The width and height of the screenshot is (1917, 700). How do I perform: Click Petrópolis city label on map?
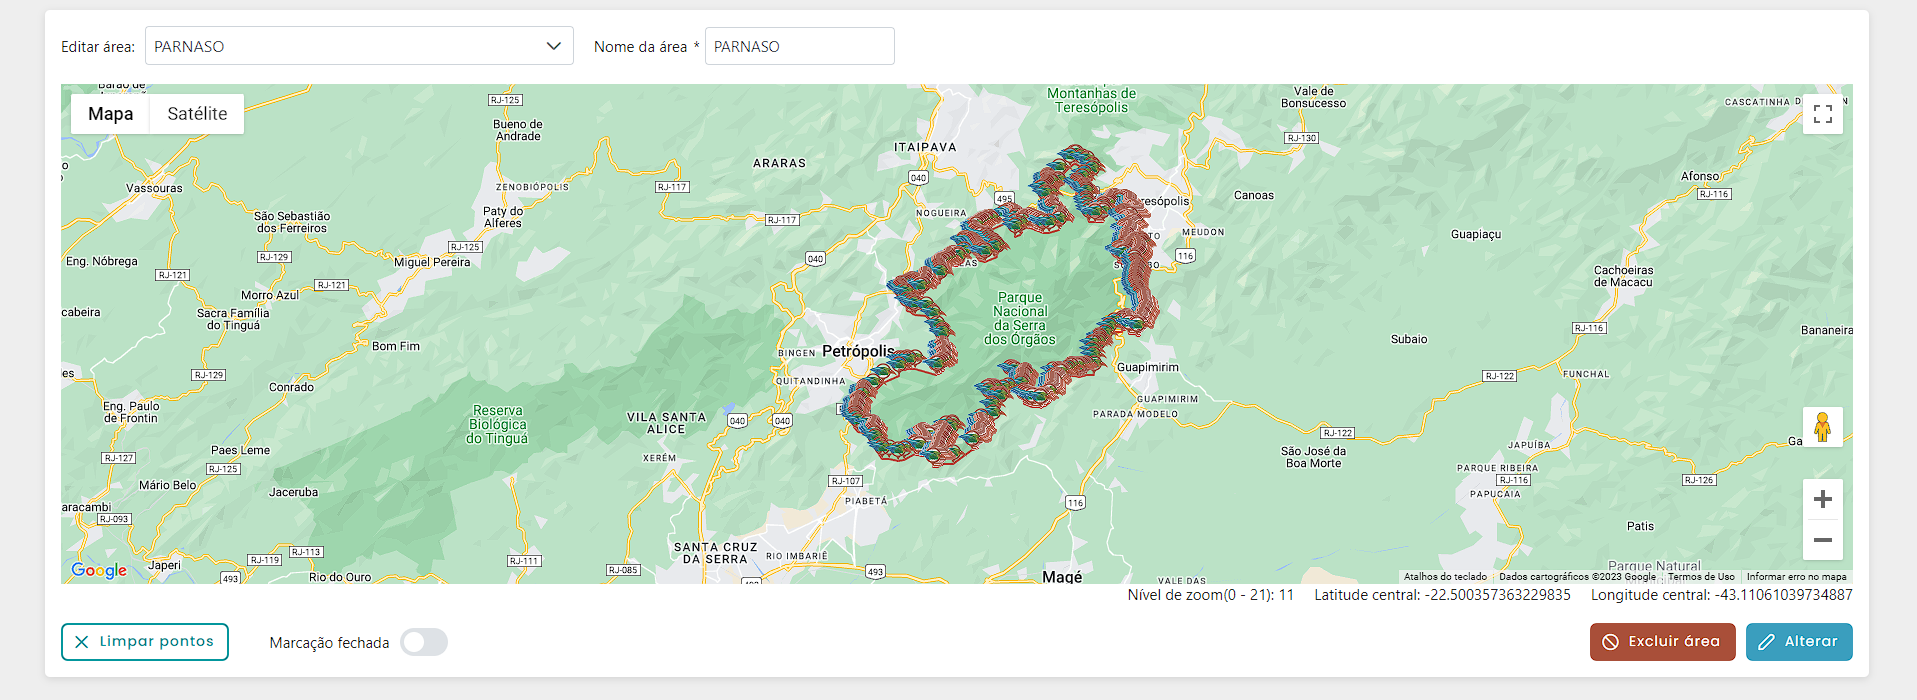tap(858, 351)
